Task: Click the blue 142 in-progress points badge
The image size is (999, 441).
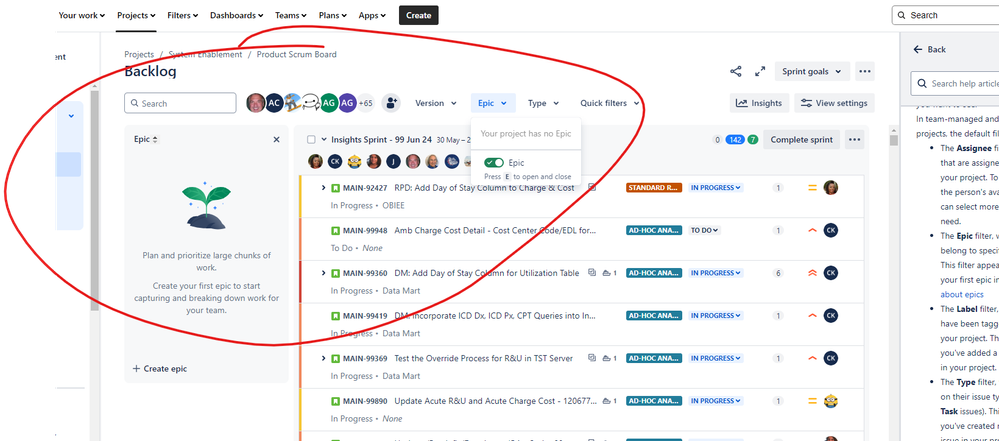Action: coord(735,140)
